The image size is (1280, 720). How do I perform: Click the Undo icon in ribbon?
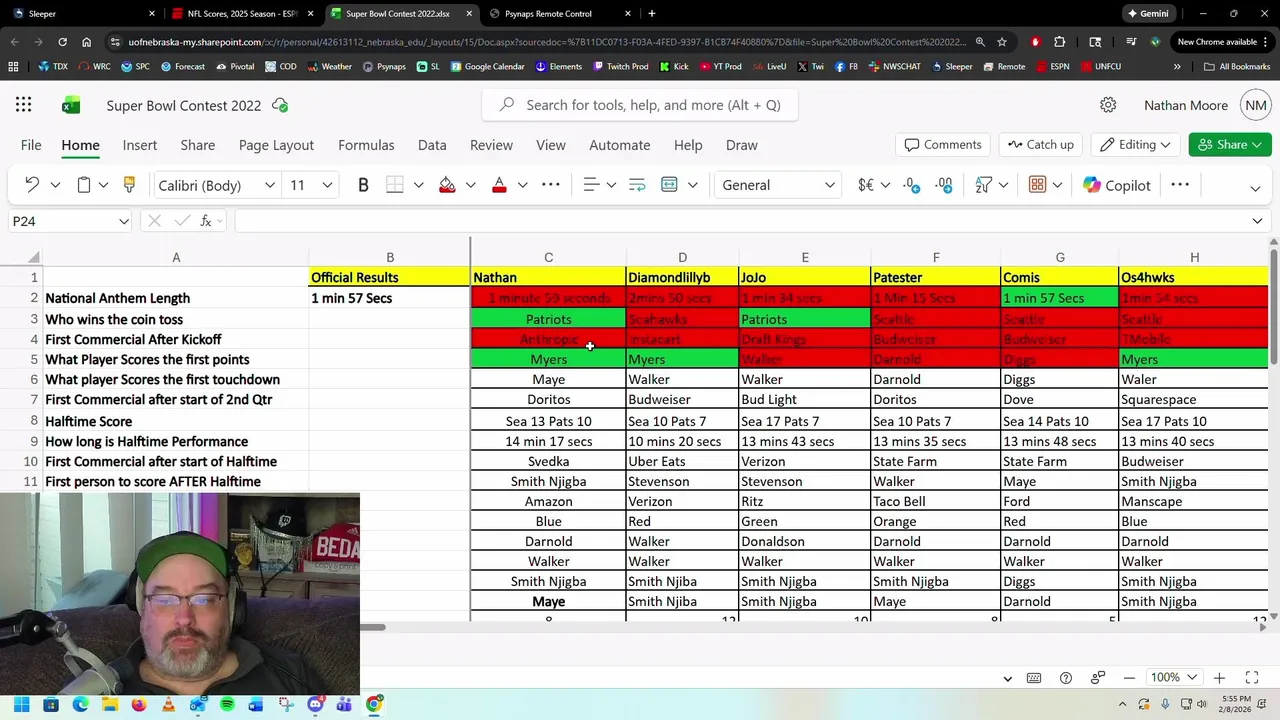tap(32, 185)
